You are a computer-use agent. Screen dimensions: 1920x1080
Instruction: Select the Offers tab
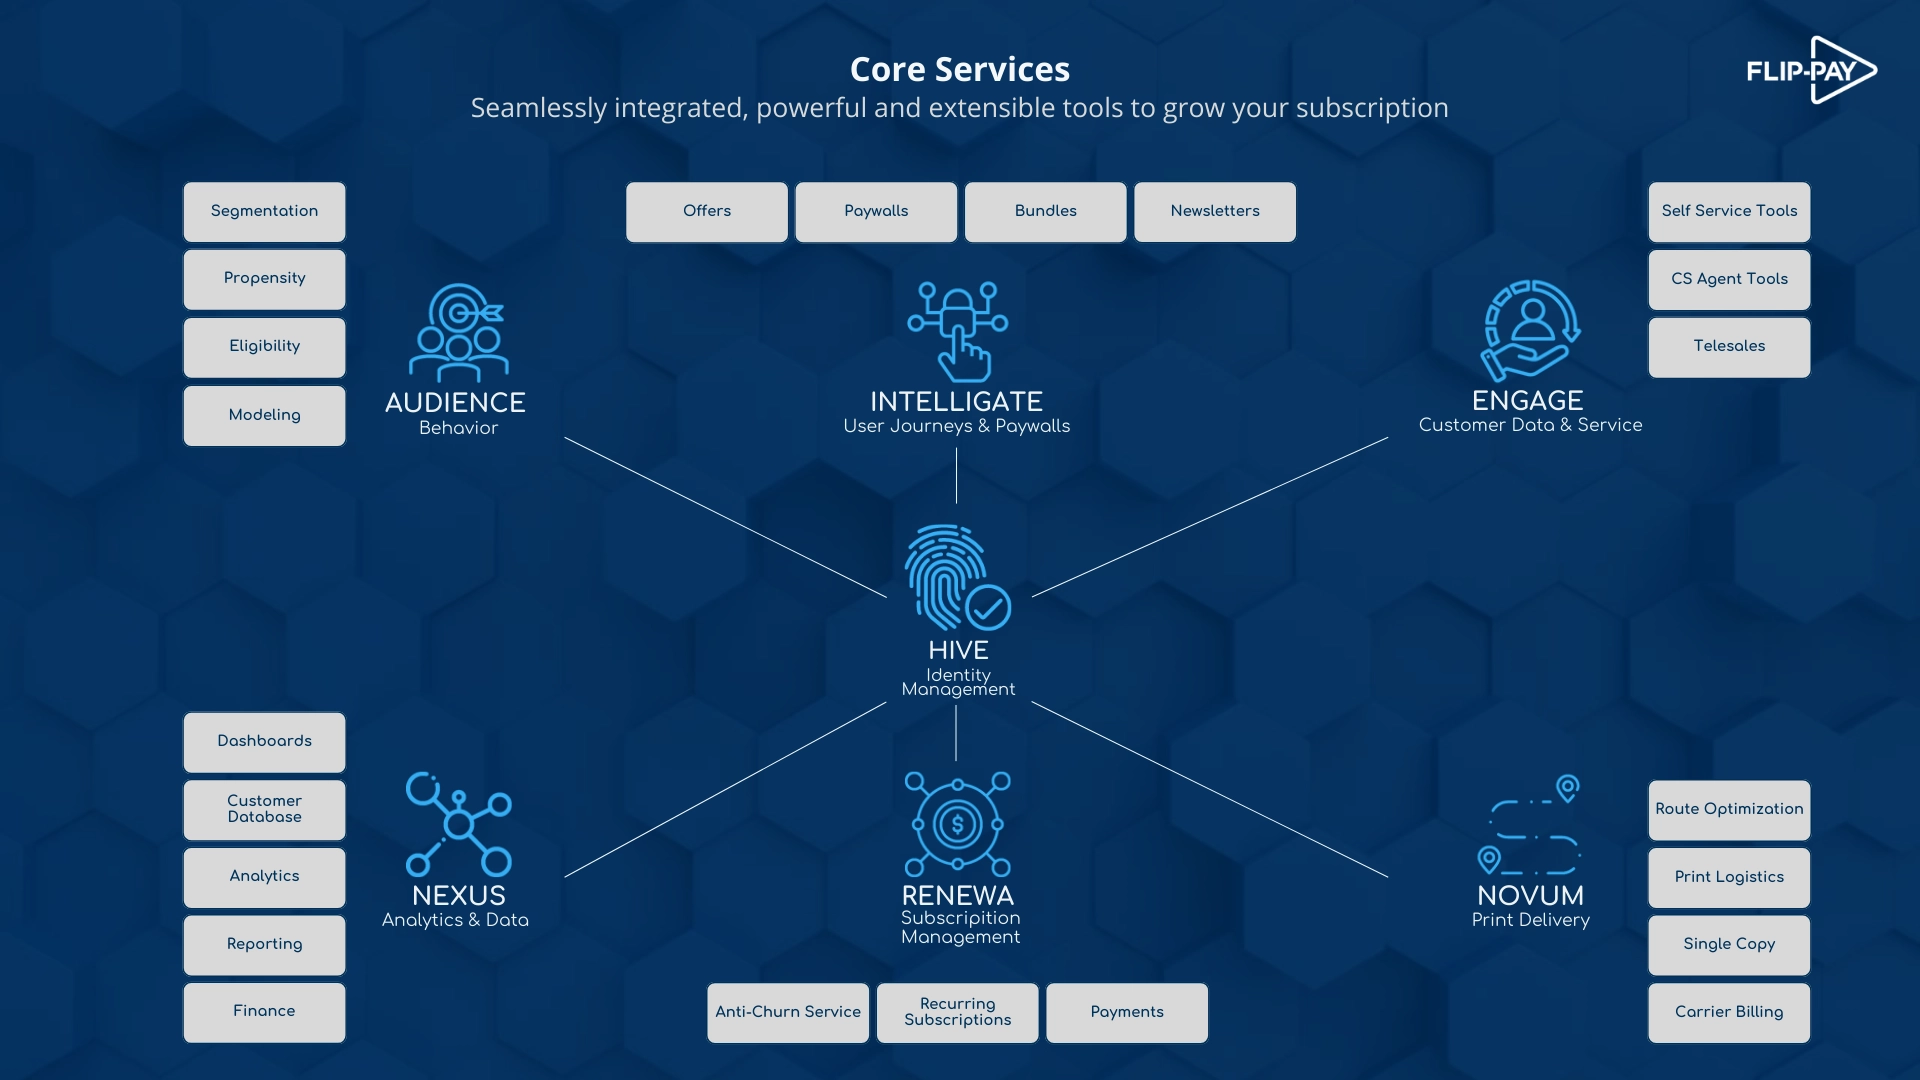point(707,211)
